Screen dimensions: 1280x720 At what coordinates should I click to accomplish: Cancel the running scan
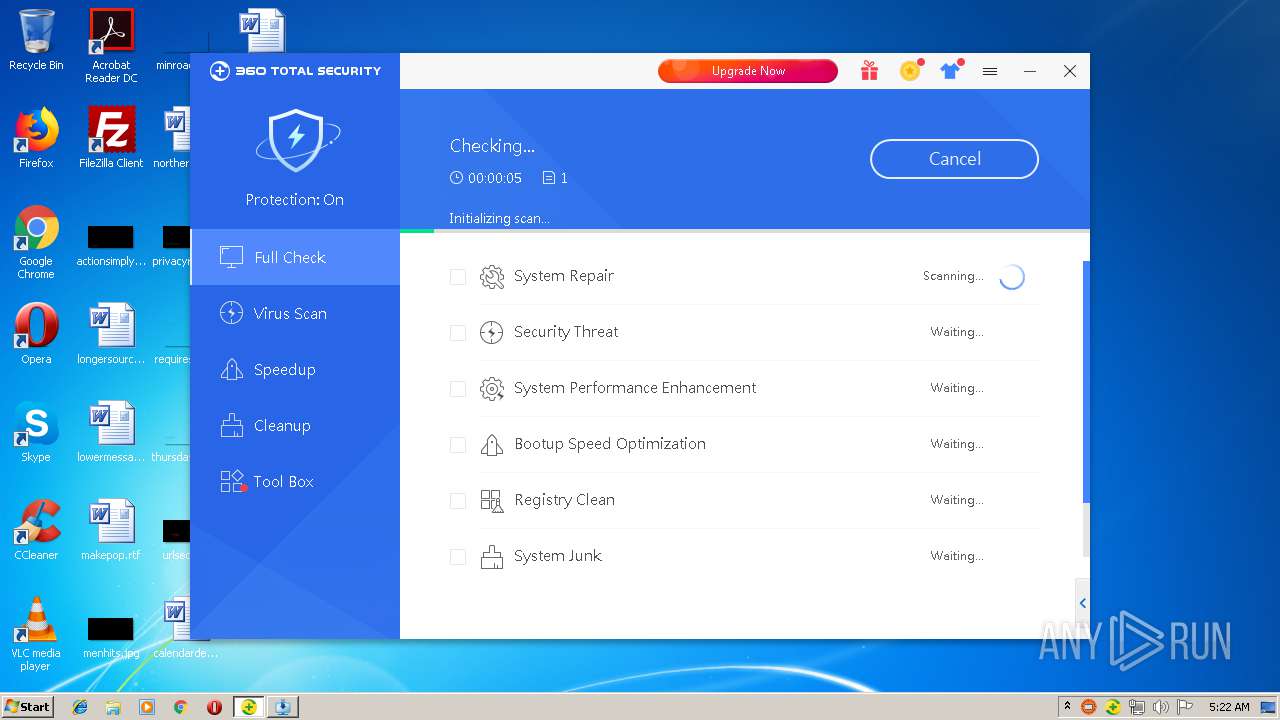[954, 159]
